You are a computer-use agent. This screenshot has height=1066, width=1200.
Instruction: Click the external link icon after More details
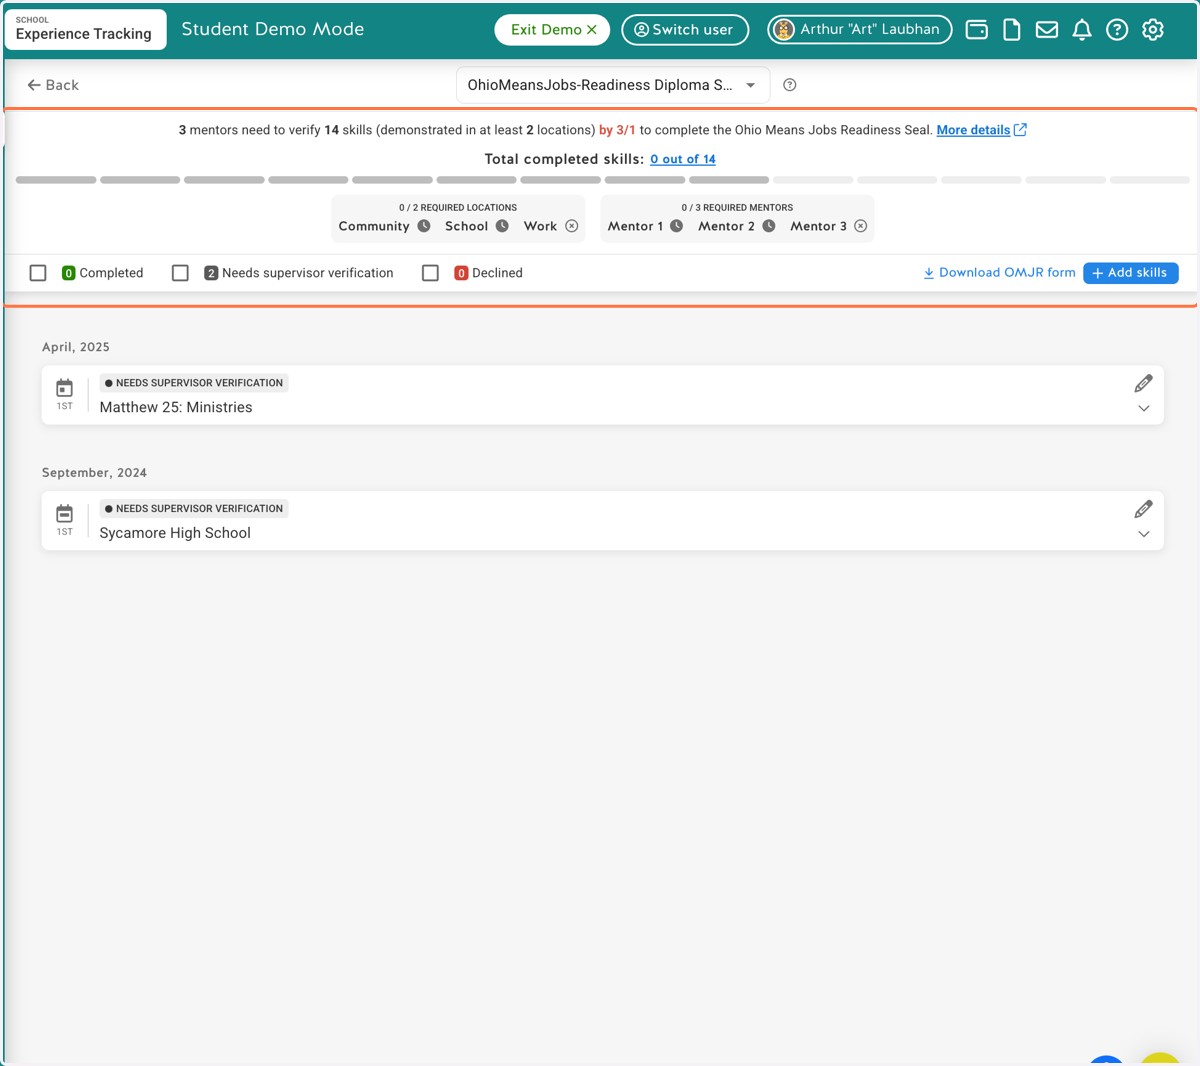point(1020,130)
